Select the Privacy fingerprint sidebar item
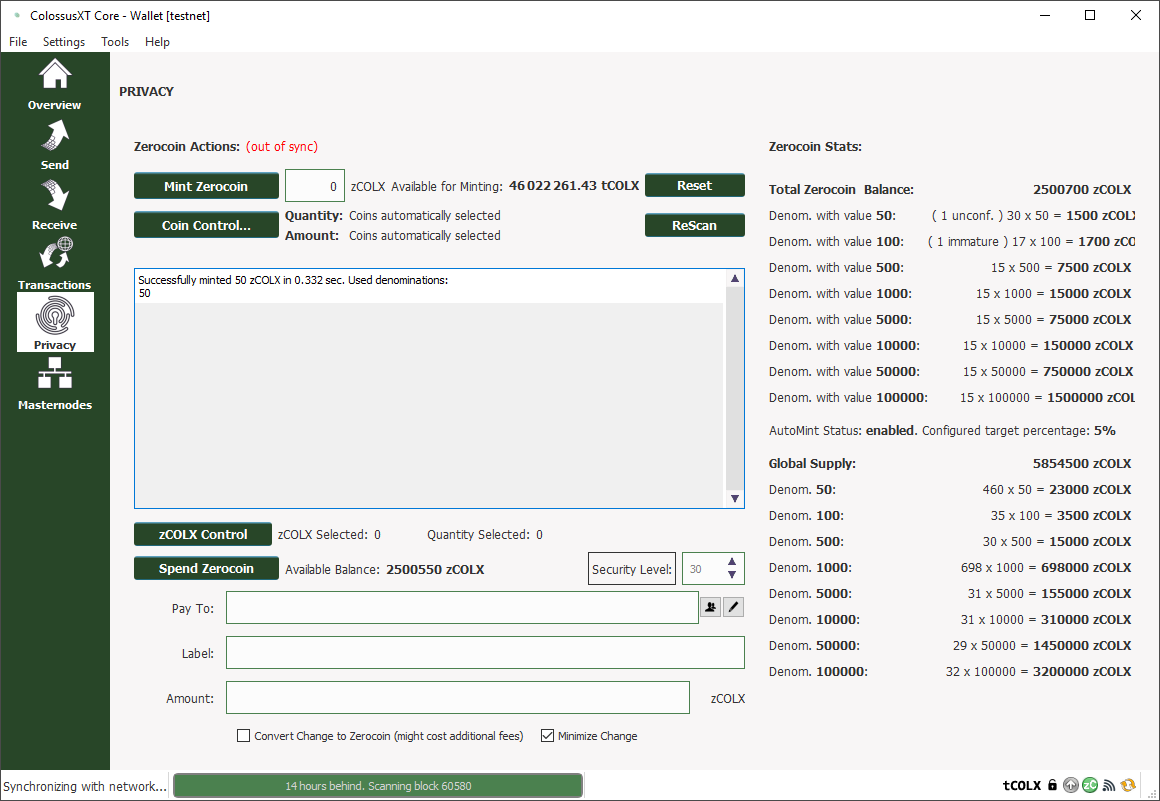Image resolution: width=1160 pixels, height=801 pixels. [55, 322]
